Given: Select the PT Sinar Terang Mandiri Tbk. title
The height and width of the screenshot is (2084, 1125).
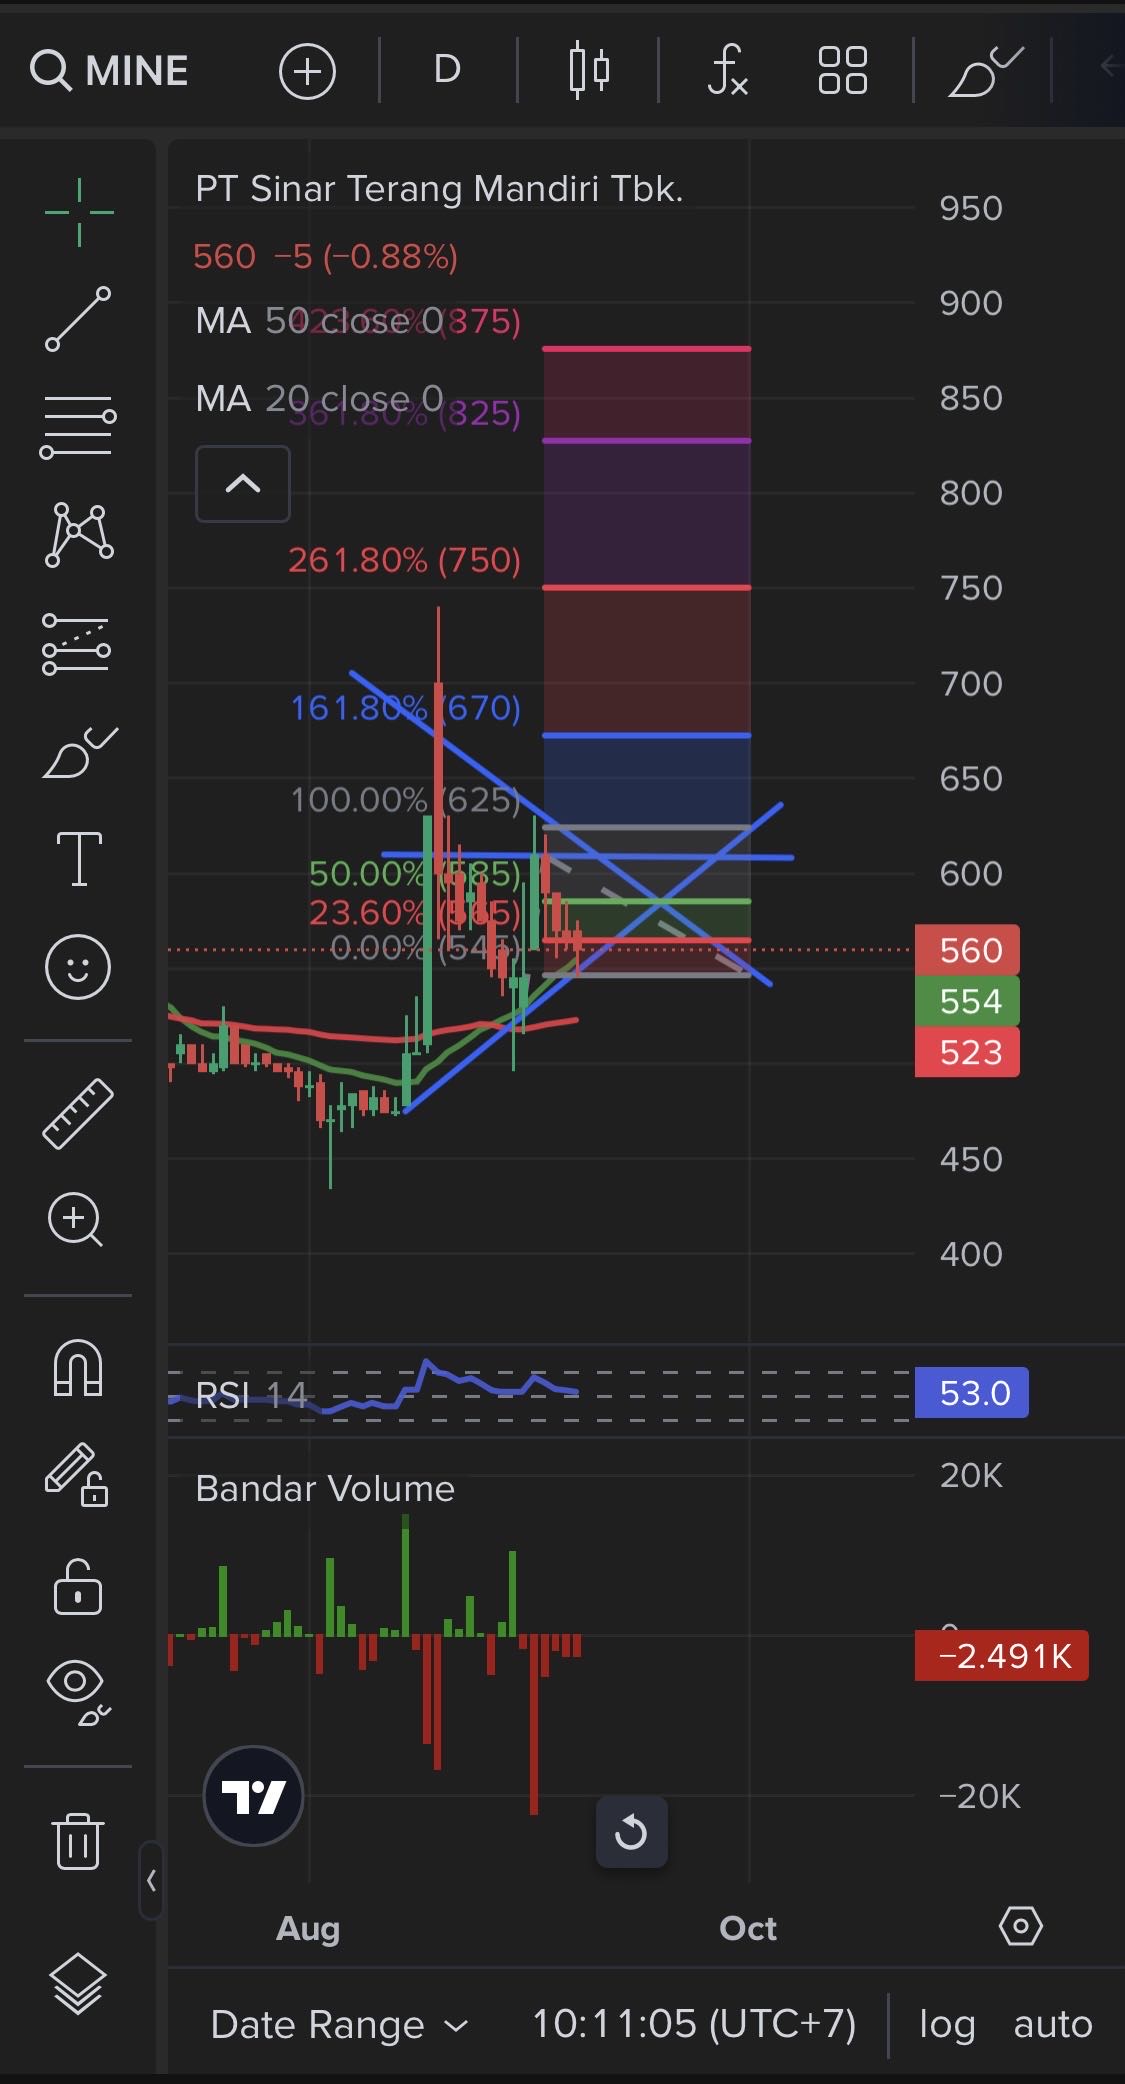Looking at the screenshot, I should point(439,188).
